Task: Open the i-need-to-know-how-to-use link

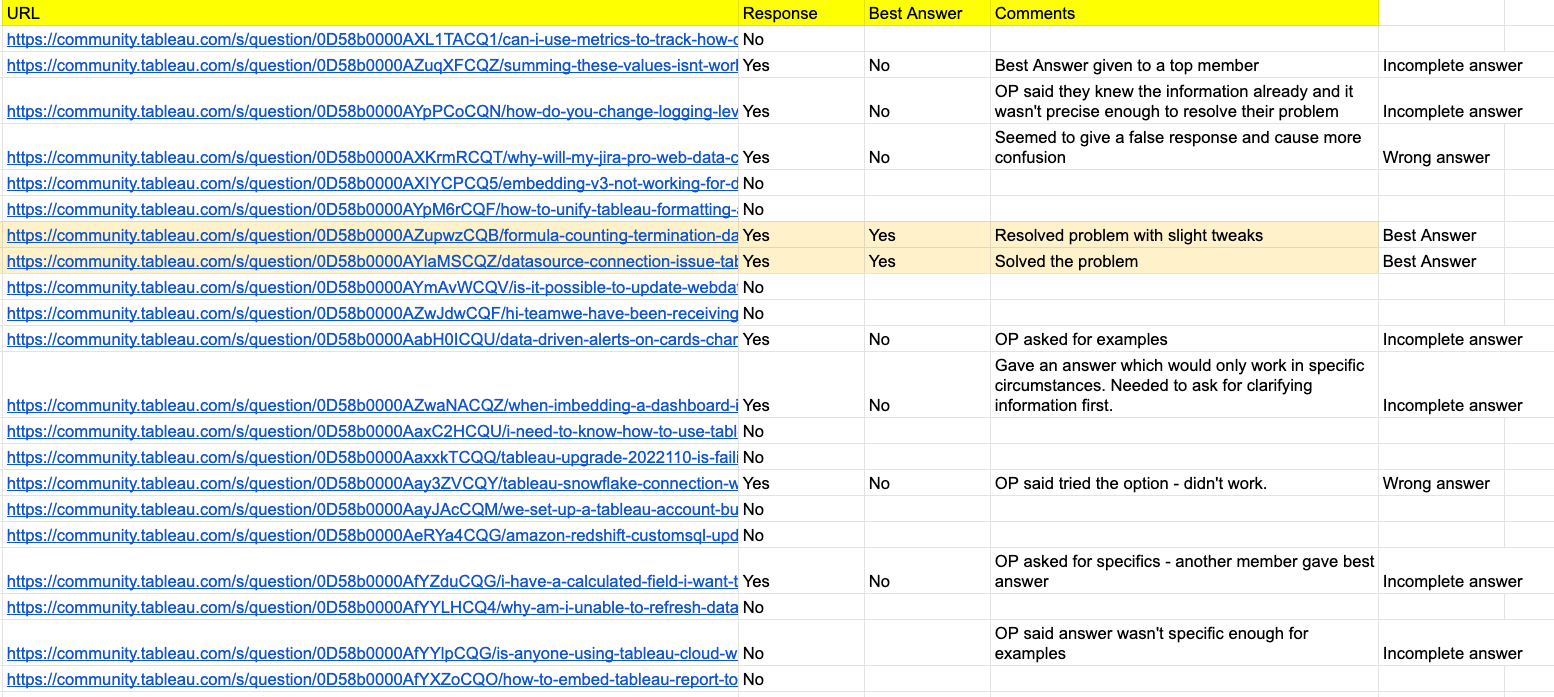Action: (372, 432)
